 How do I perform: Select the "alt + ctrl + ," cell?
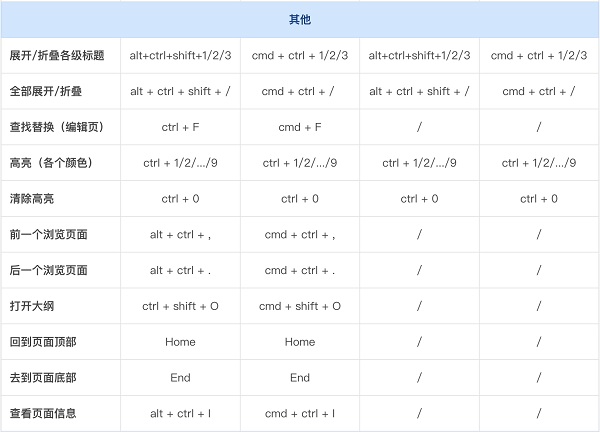coord(180,235)
